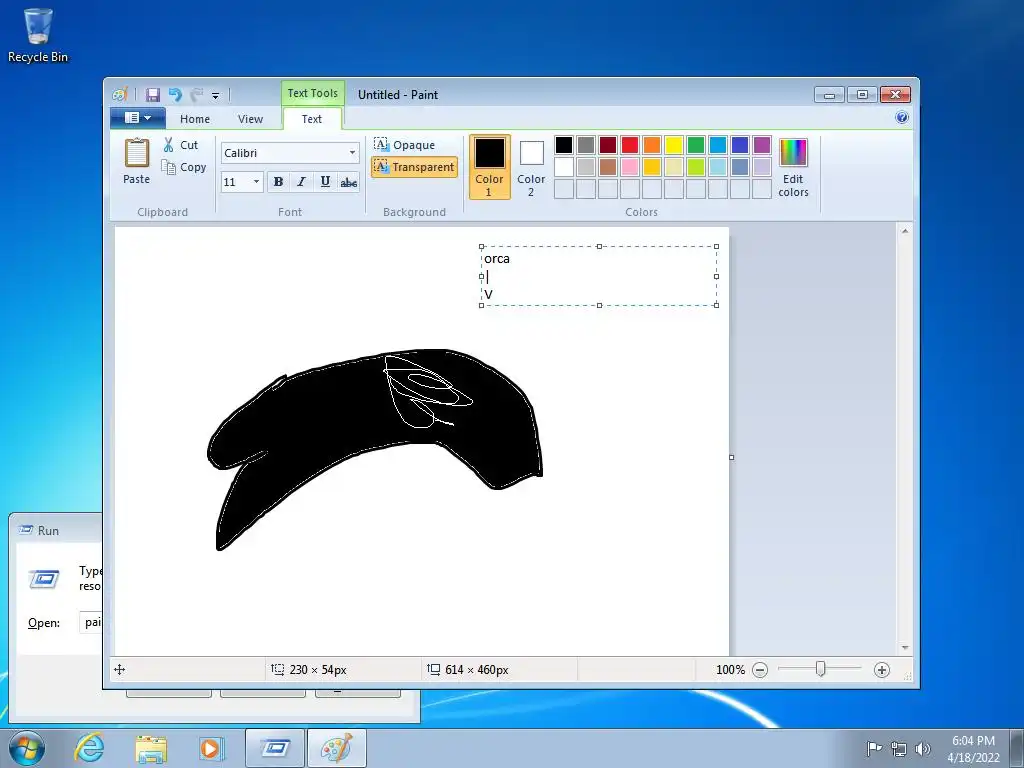This screenshot has height=768, width=1024.
Task: Launch Internet Explorer from taskbar
Action: tap(89, 748)
